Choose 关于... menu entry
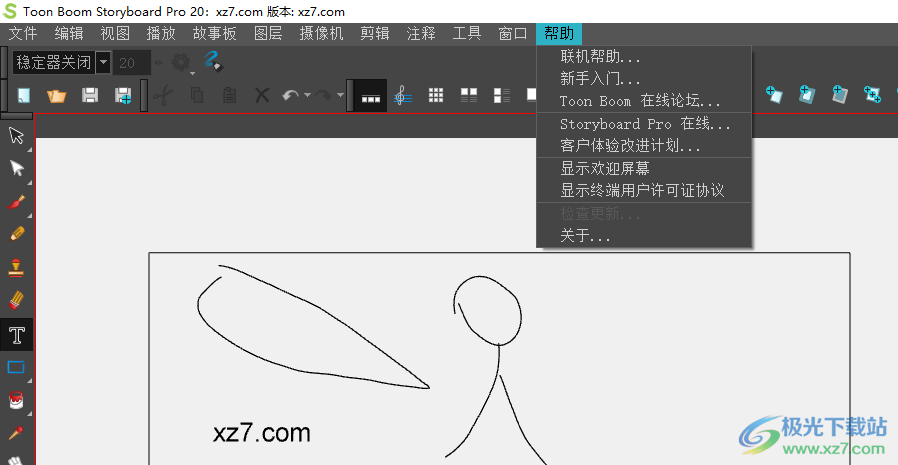The height and width of the screenshot is (465, 898). pyautogui.click(x=644, y=236)
